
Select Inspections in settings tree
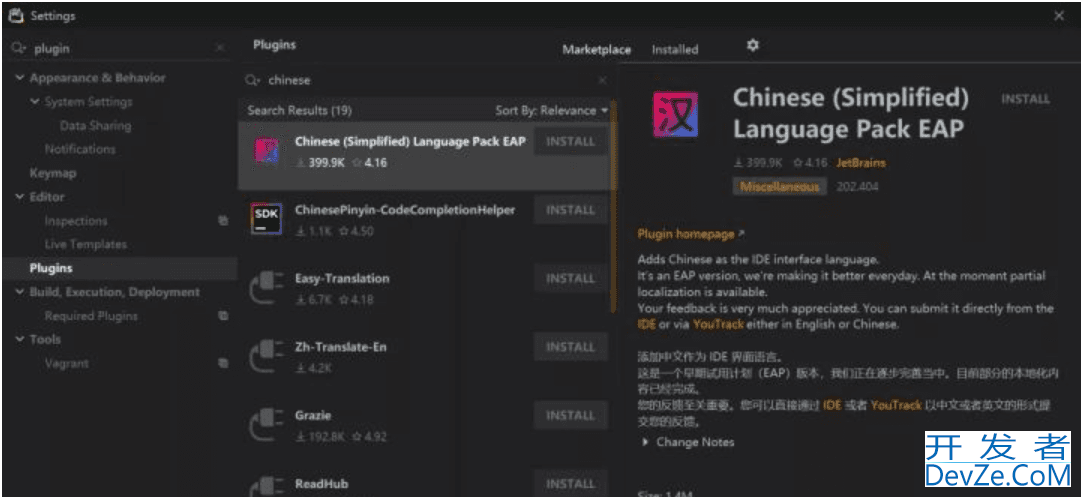76,221
